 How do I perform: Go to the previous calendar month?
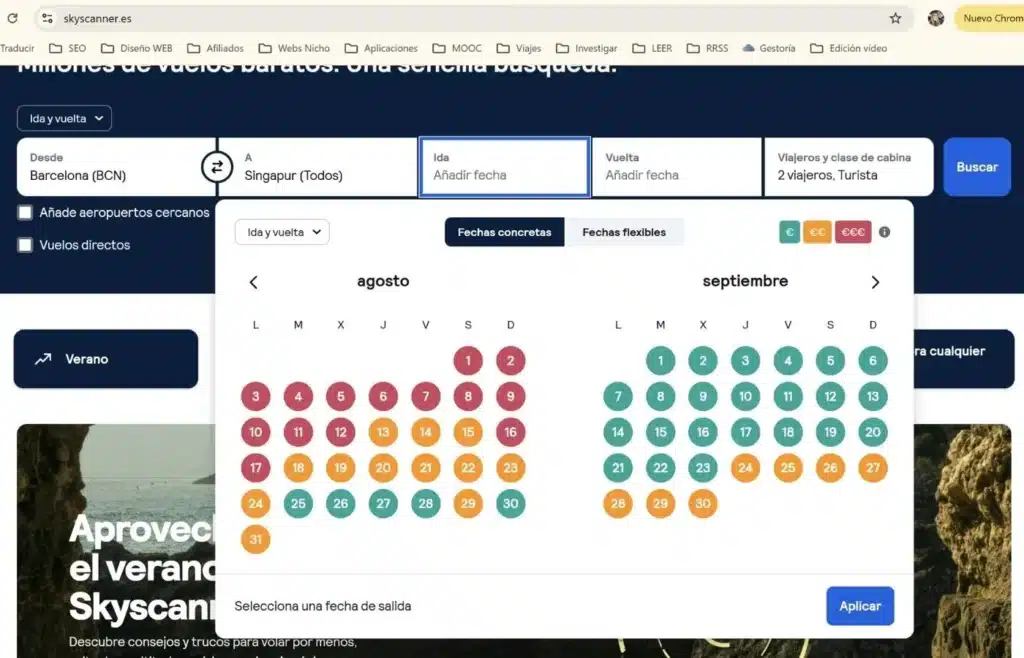point(253,282)
